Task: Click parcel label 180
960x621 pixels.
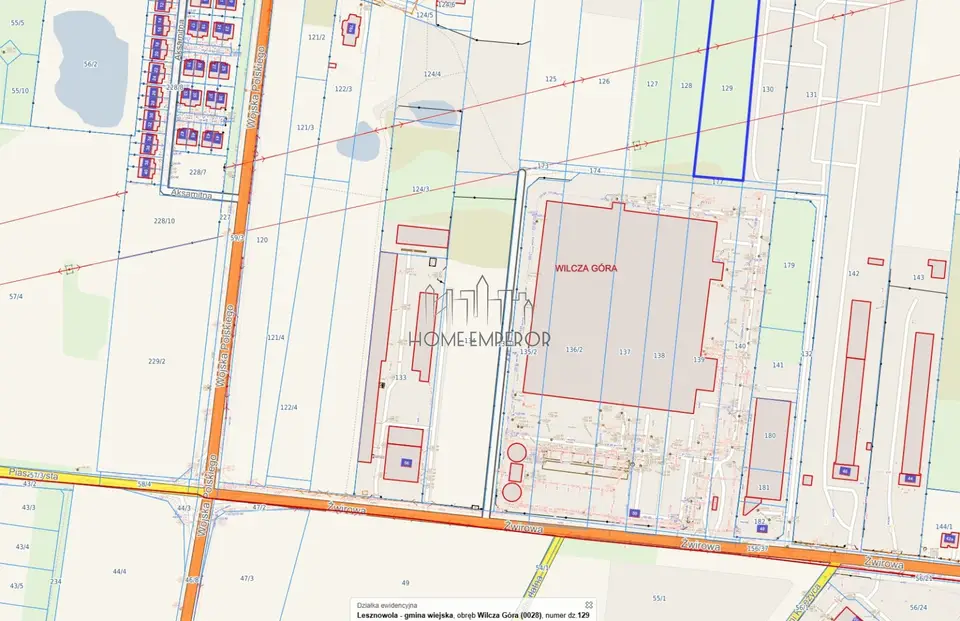Action: pos(770,436)
